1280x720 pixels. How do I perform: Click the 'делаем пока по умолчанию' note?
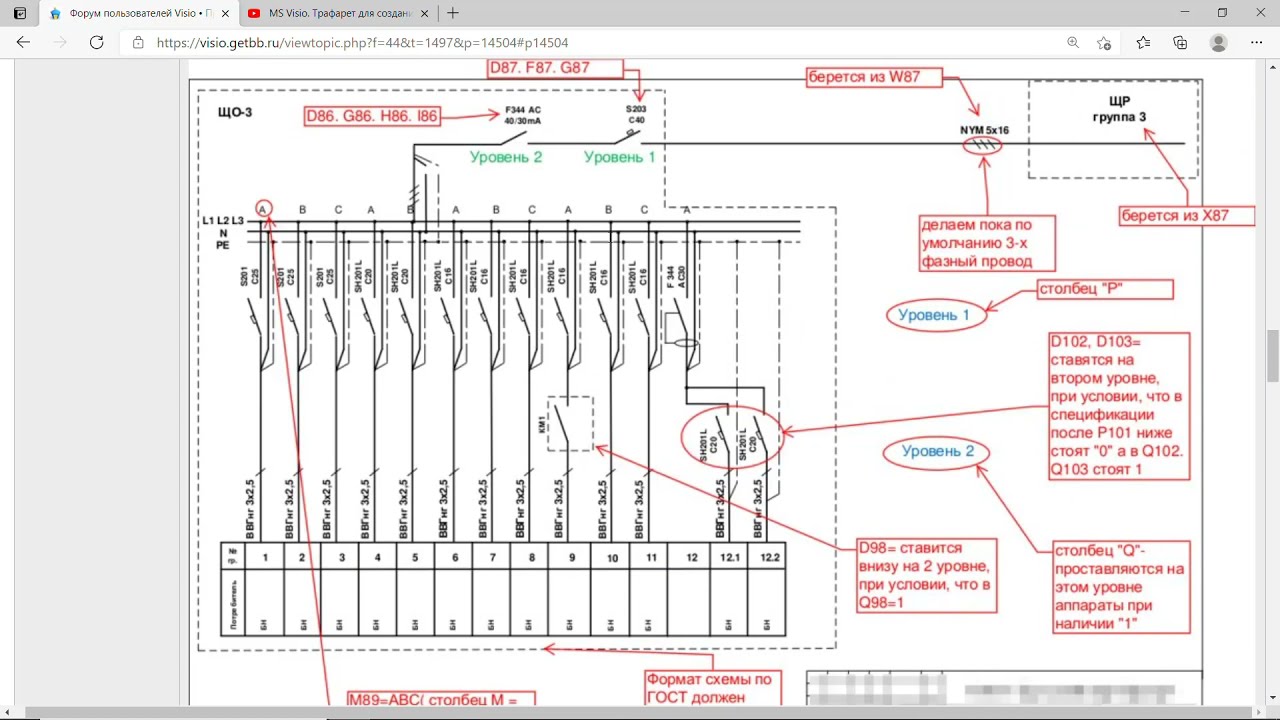click(x=985, y=244)
